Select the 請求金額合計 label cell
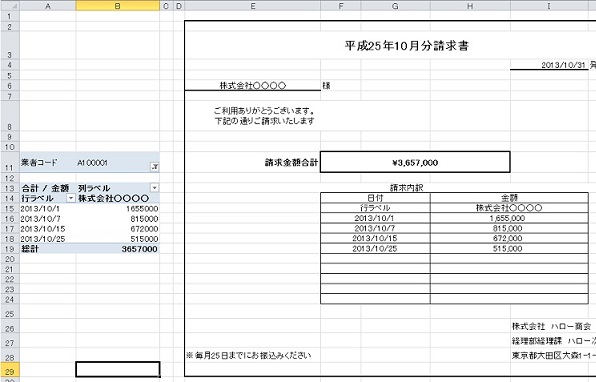The height and width of the screenshot is (382, 596). point(291,163)
